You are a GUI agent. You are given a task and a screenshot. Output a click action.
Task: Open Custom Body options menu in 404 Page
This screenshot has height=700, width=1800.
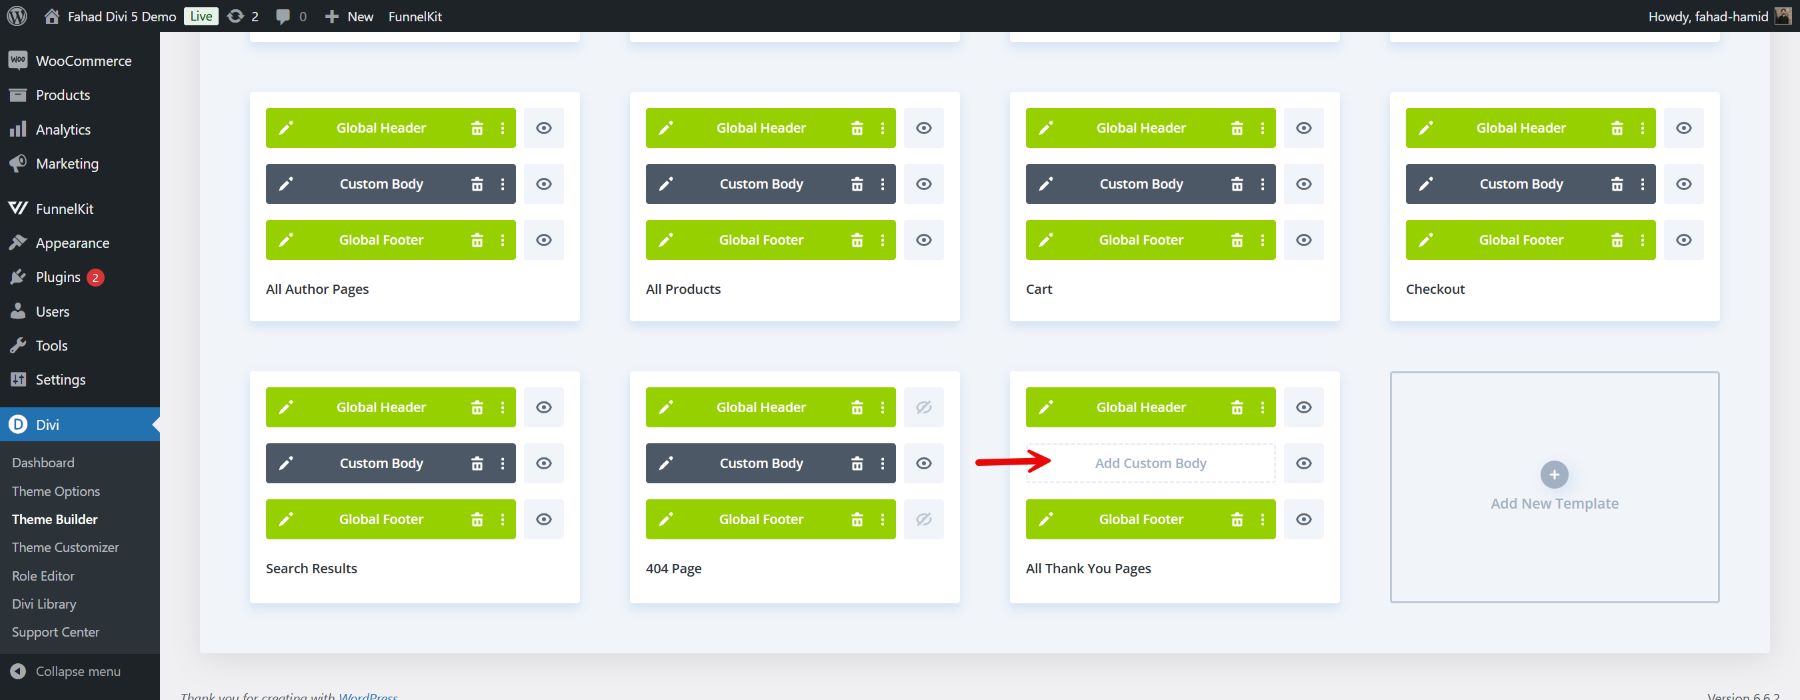click(x=882, y=463)
